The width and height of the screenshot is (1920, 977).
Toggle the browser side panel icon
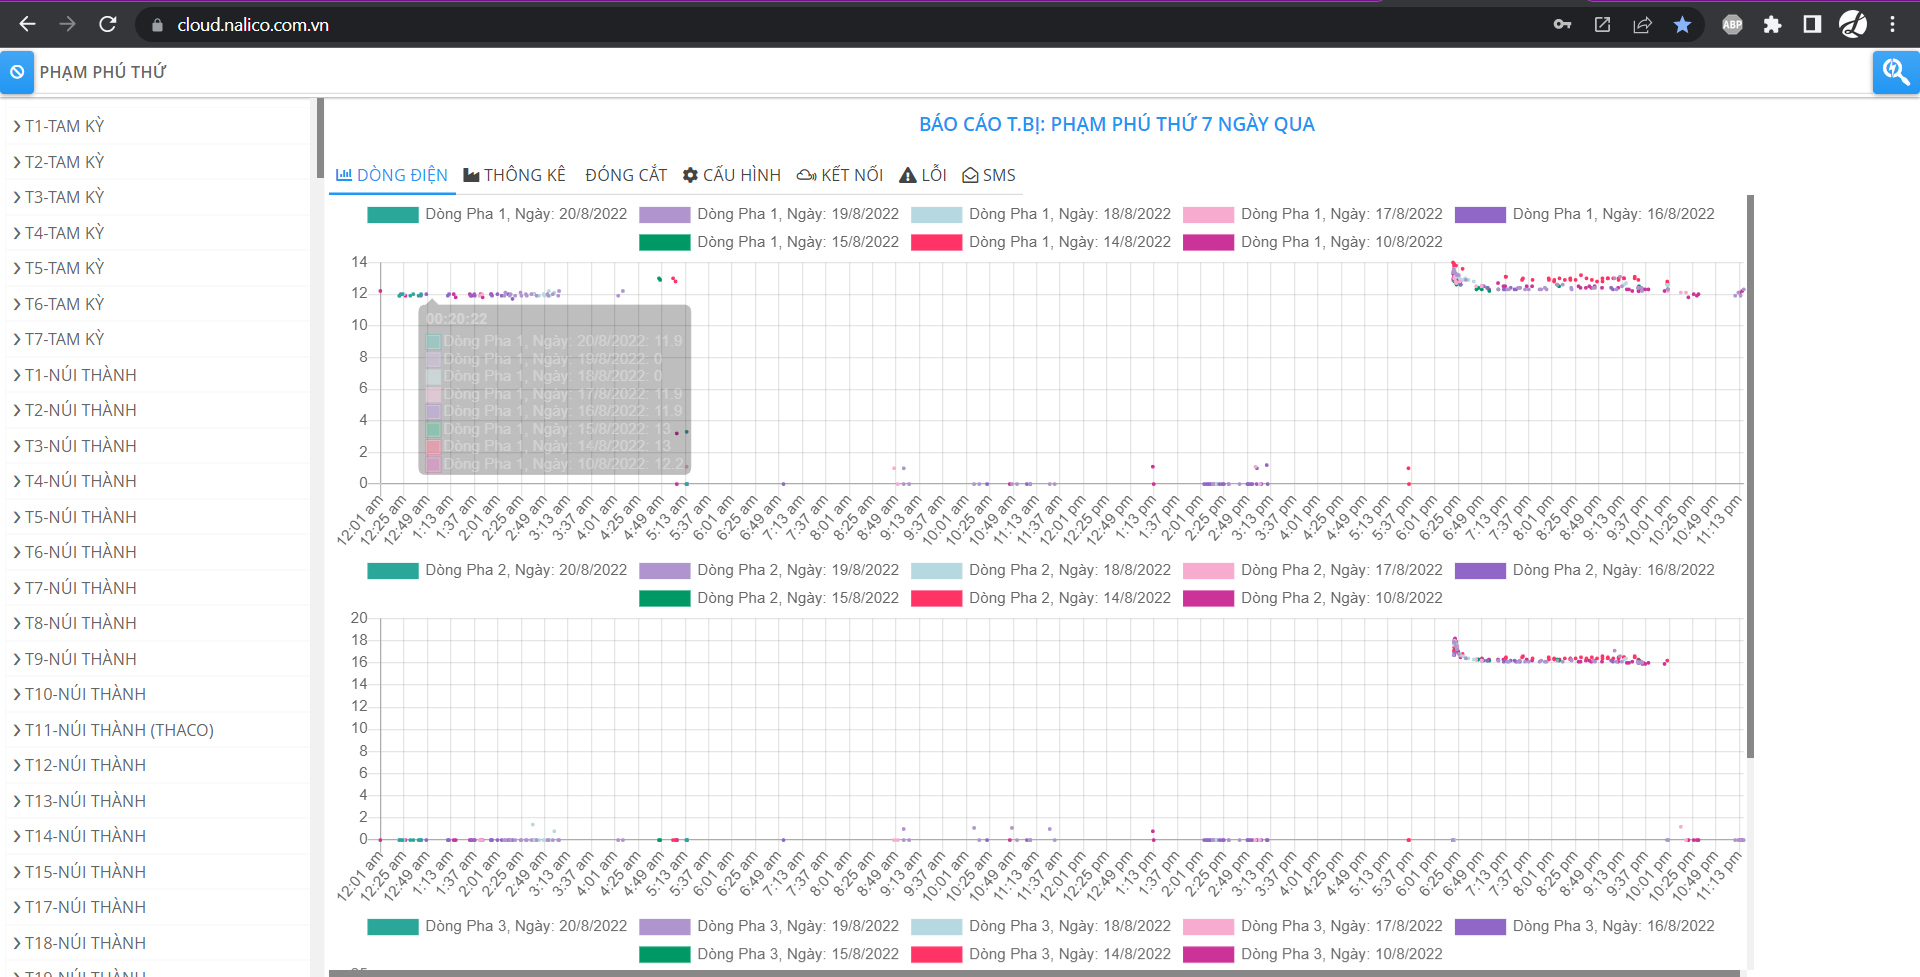(x=1812, y=24)
